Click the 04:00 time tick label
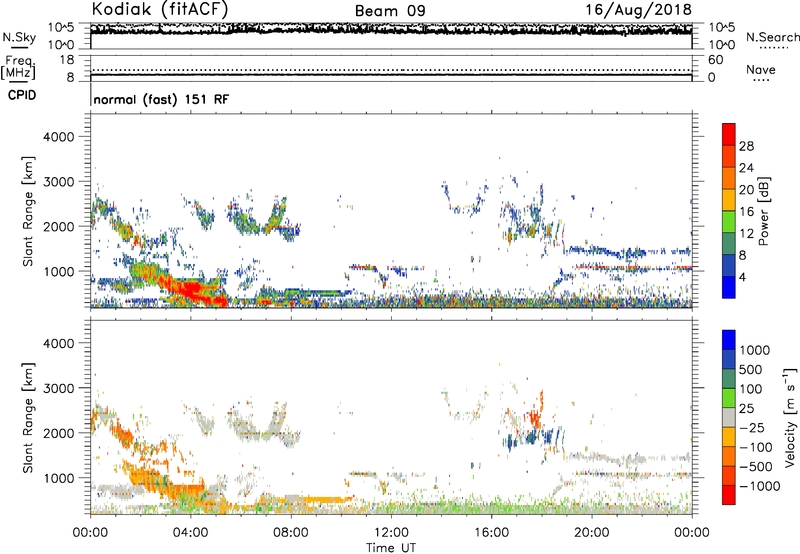 click(191, 533)
